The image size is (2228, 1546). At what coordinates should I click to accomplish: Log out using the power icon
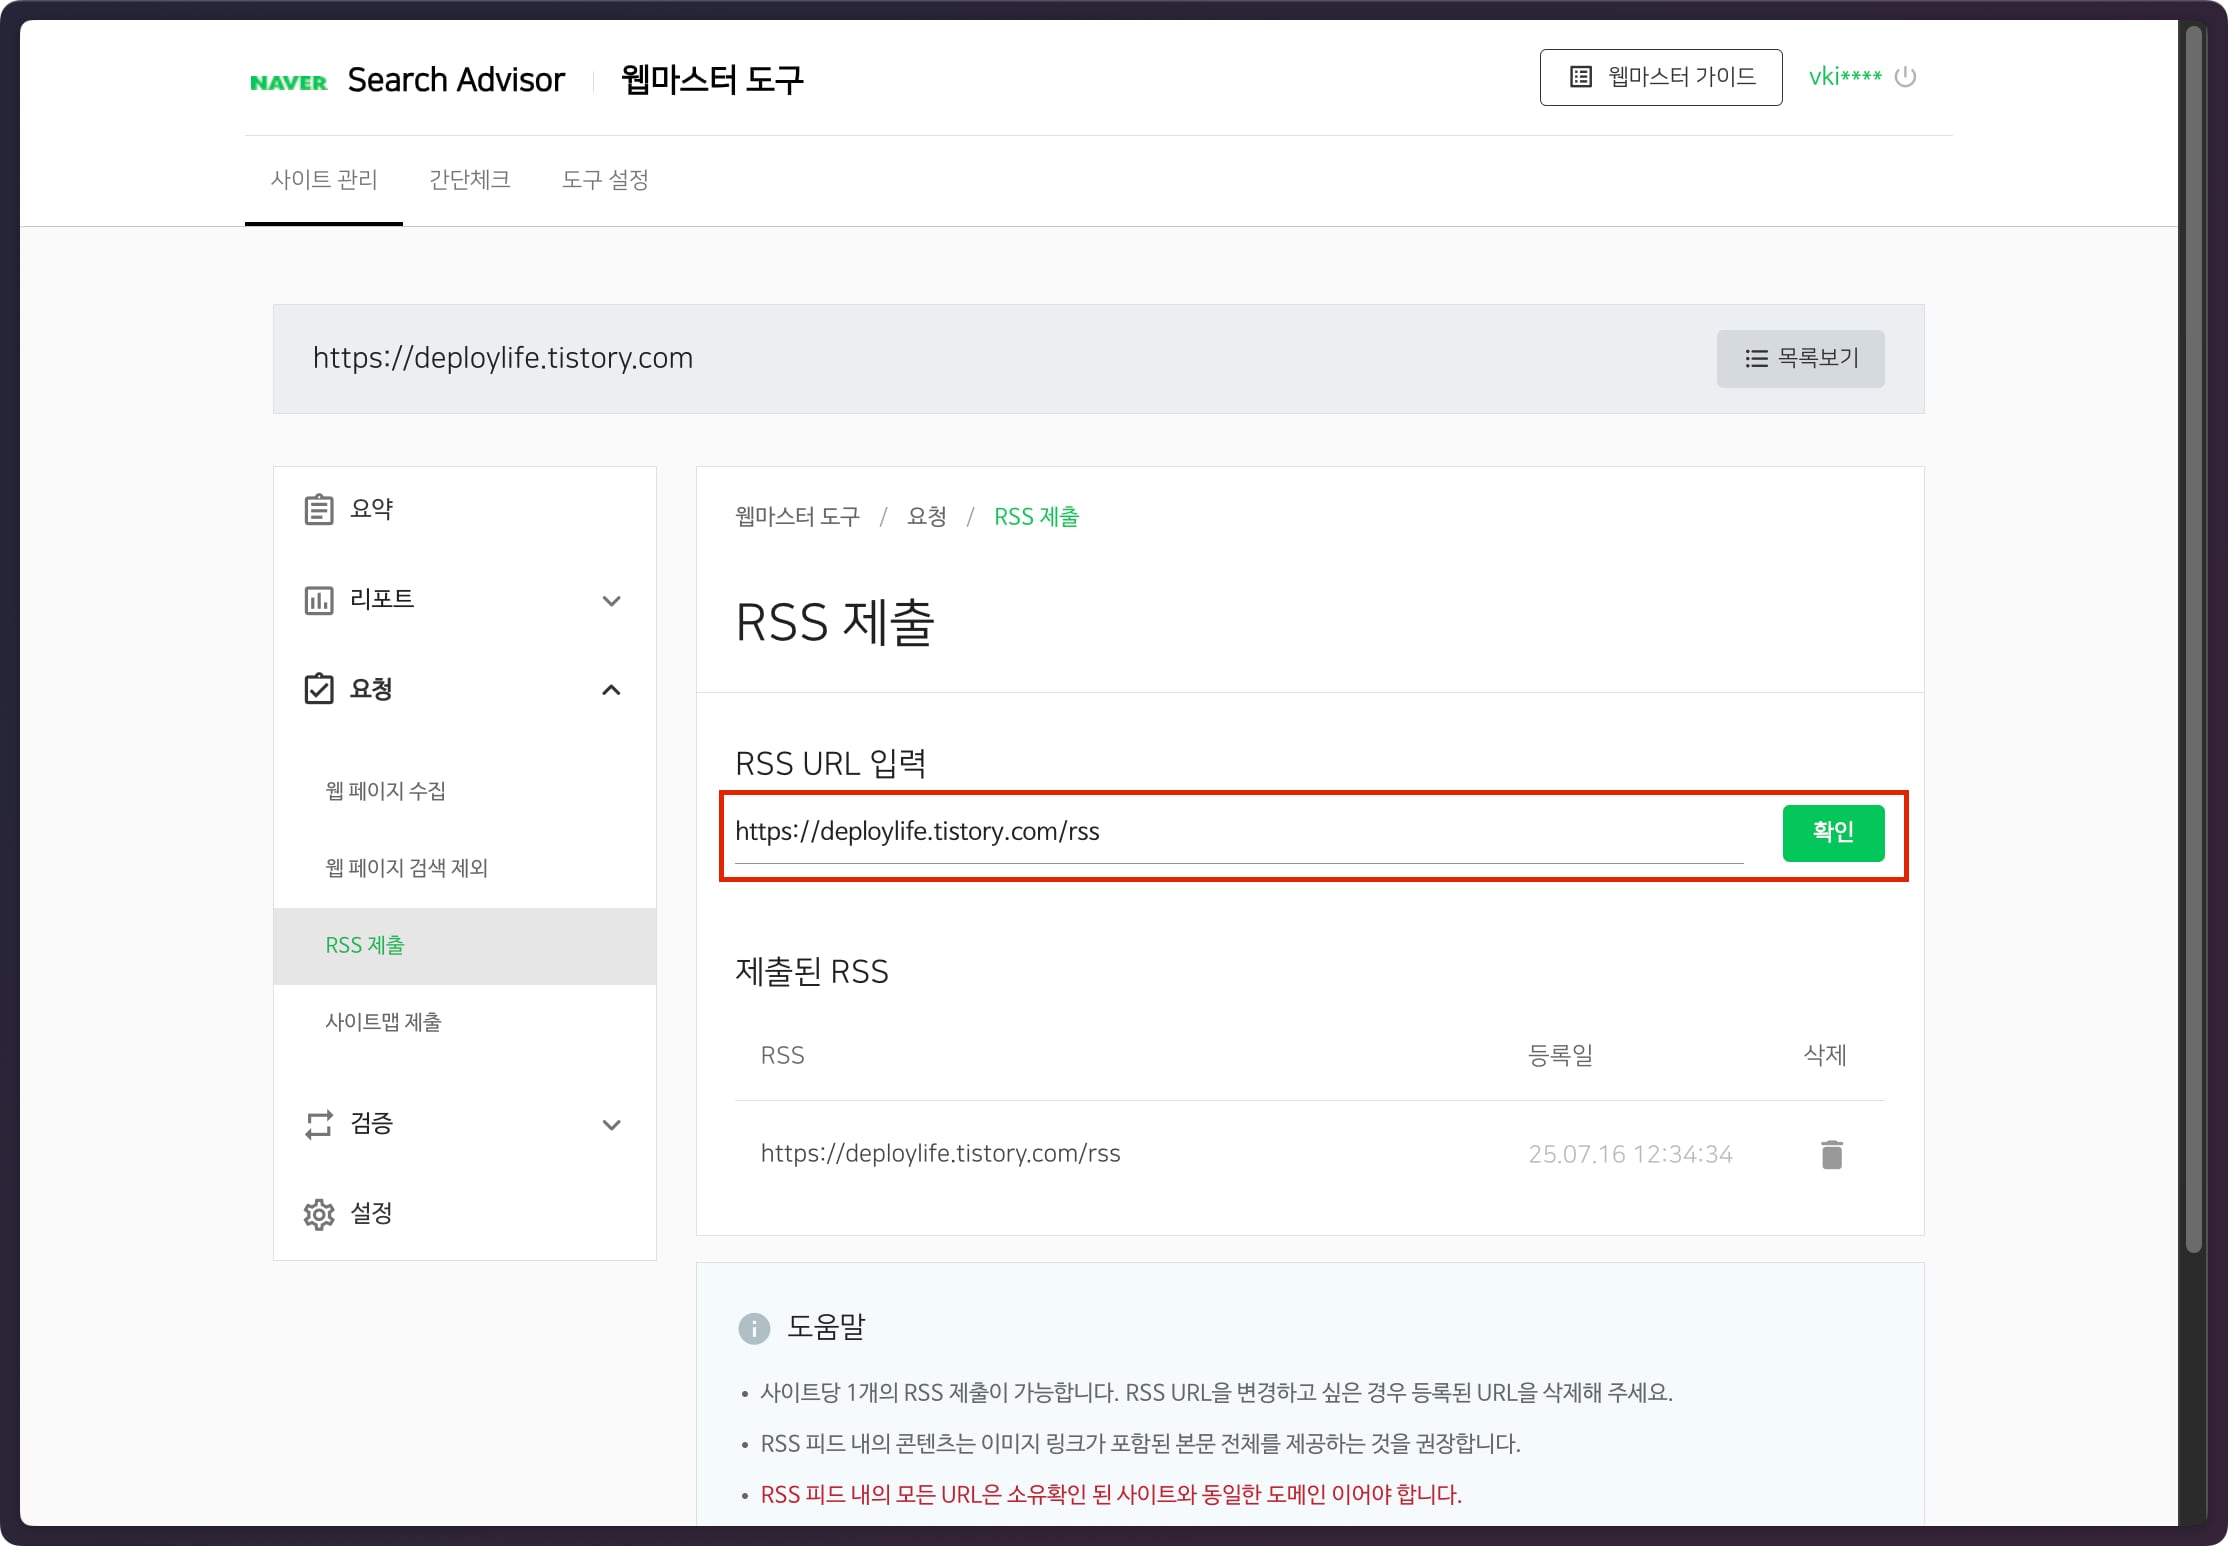1905,77
